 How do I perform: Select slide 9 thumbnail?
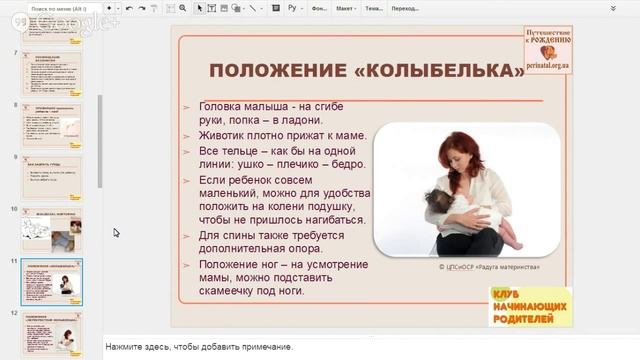pos(52,178)
